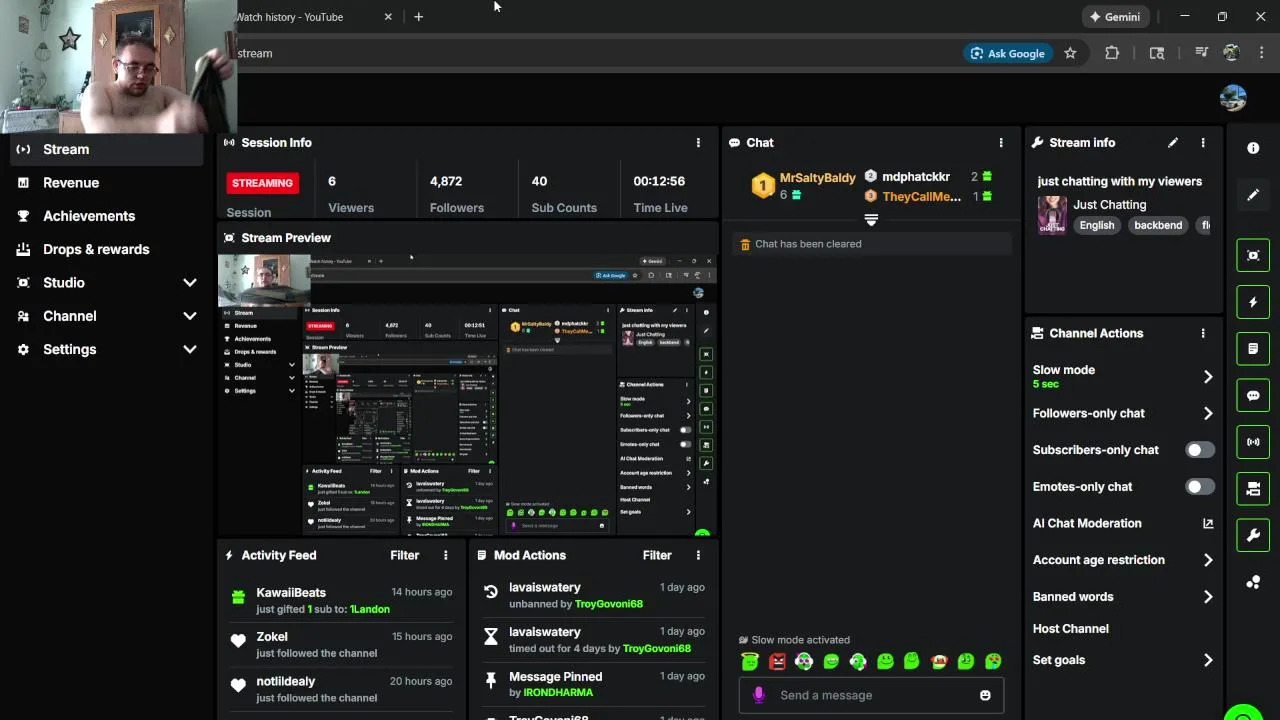Open the Kick profile avatar at top right
Image resolution: width=1280 pixels, height=720 pixels.
pos(1233,98)
